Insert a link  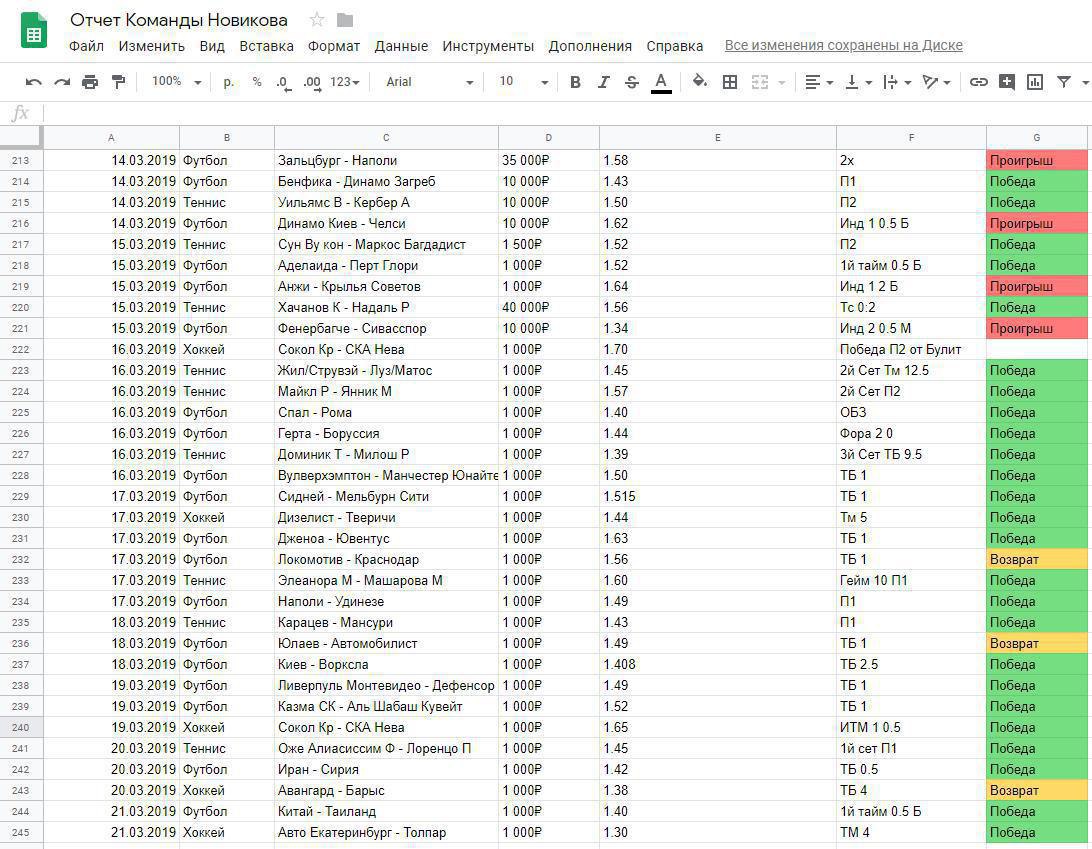tap(978, 82)
